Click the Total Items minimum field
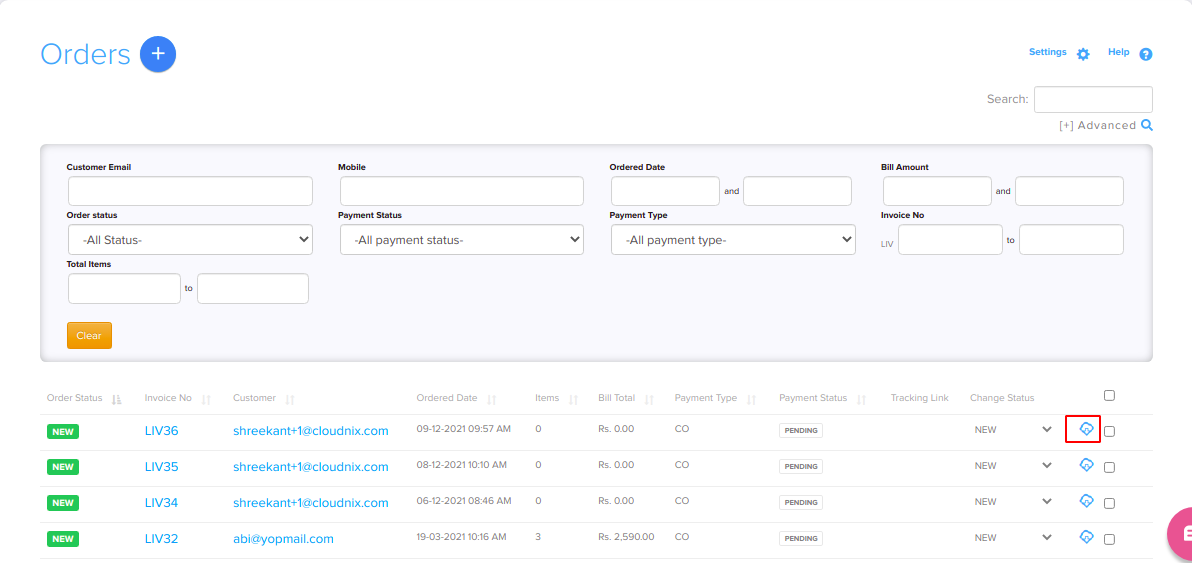The image size is (1192, 563). [x=125, y=289]
